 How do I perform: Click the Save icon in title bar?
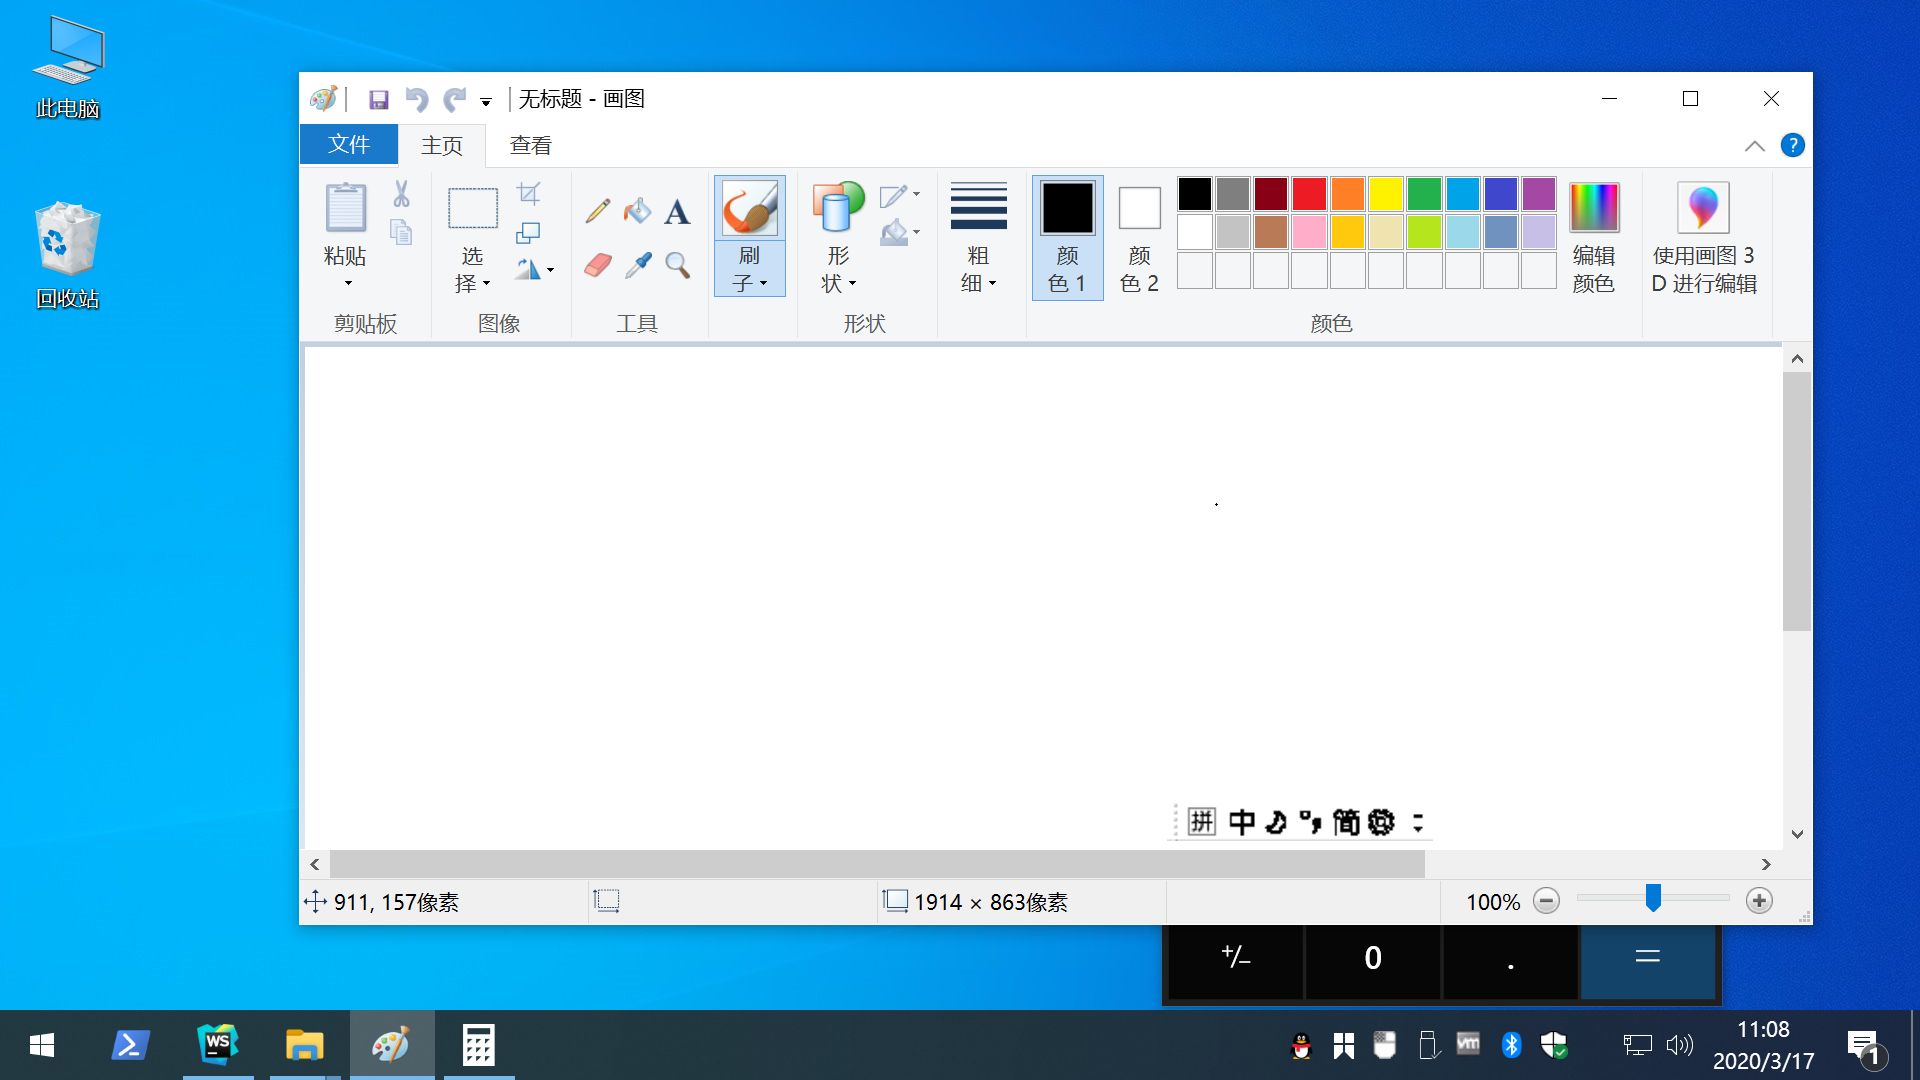pos(378,99)
